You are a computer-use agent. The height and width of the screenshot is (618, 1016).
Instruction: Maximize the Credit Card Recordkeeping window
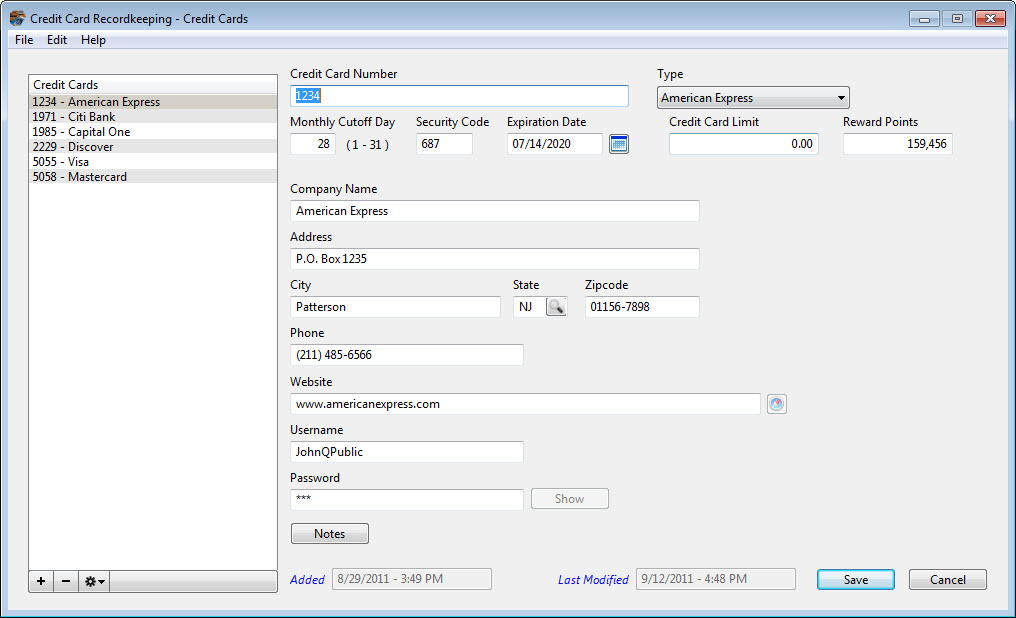[x=957, y=19]
